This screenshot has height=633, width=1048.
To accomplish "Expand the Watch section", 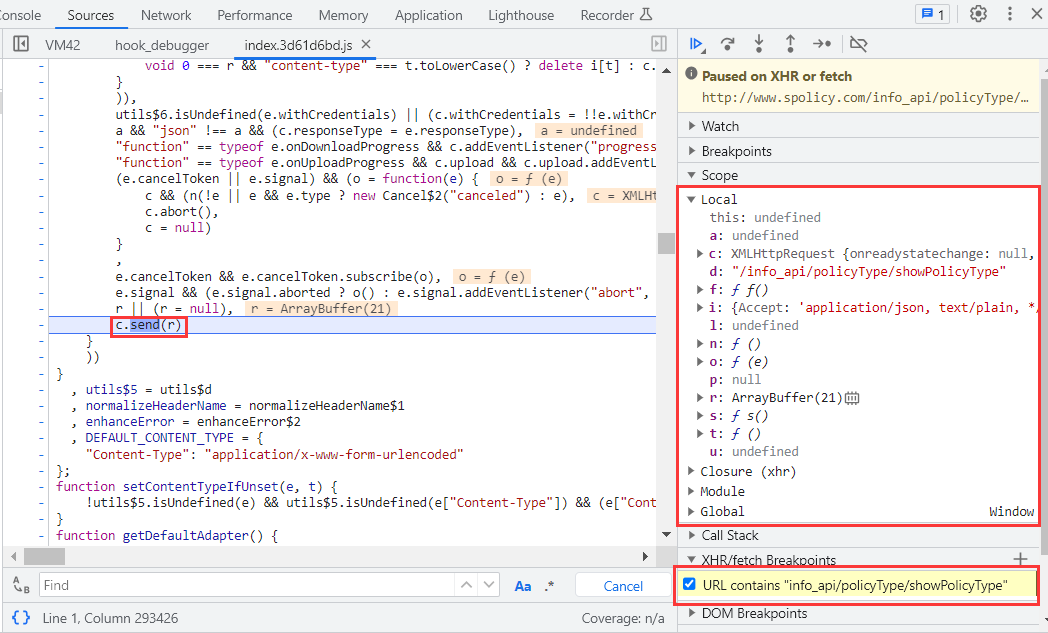I will [720, 126].
